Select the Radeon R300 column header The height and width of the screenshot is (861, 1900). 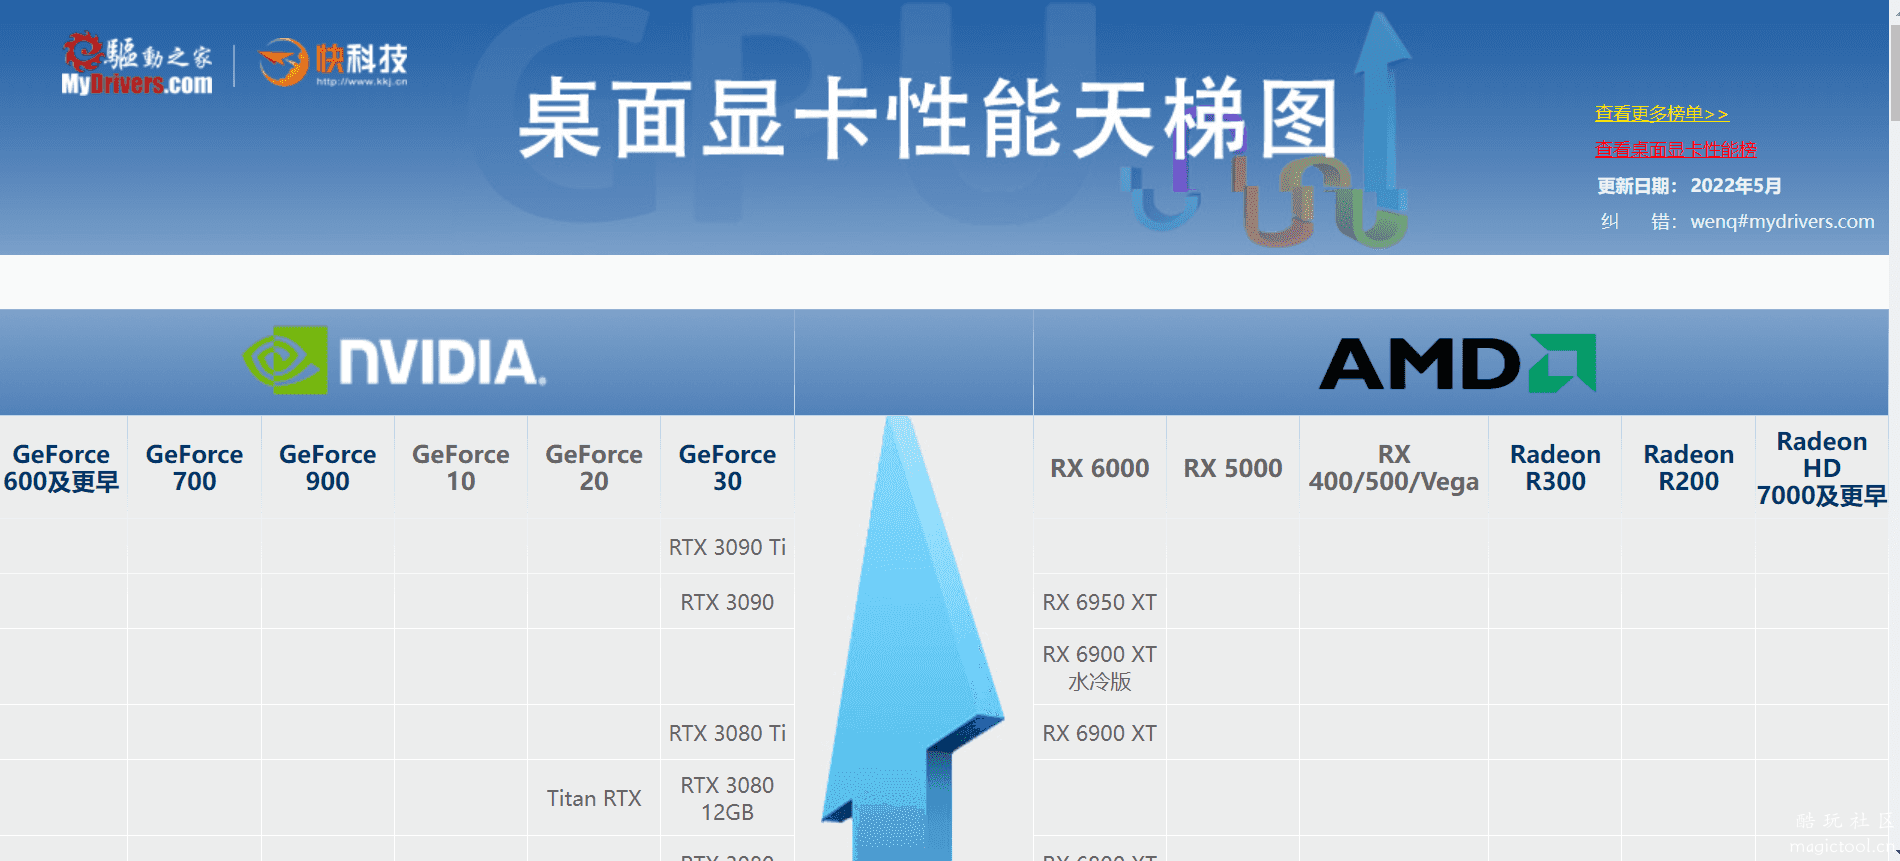tap(1555, 468)
